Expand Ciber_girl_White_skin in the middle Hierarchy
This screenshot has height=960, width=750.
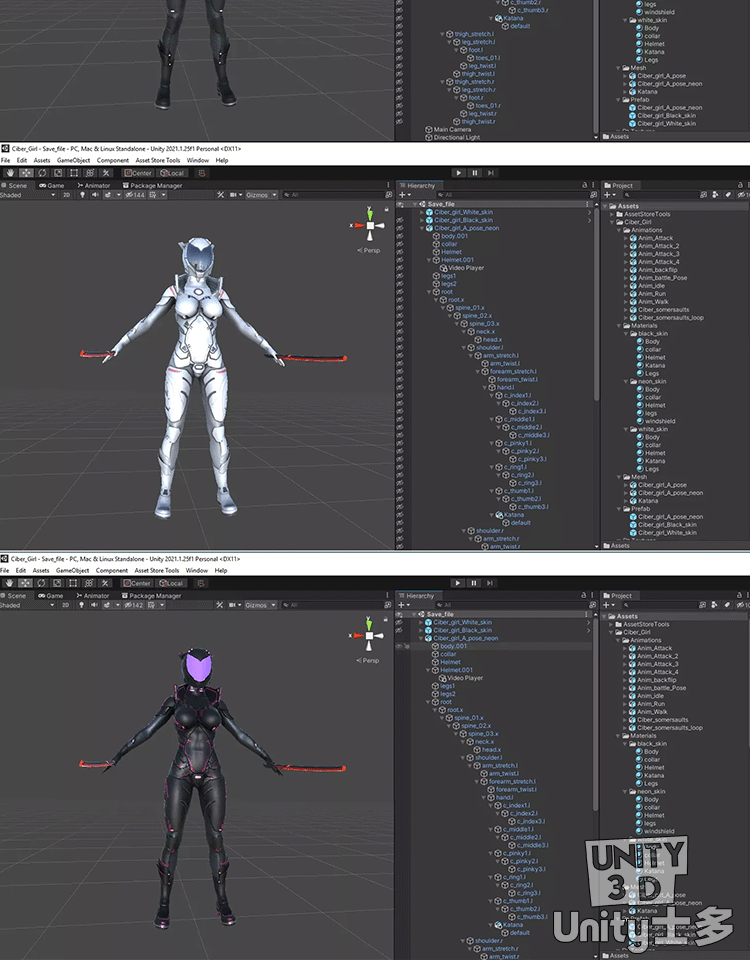click(x=422, y=212)
